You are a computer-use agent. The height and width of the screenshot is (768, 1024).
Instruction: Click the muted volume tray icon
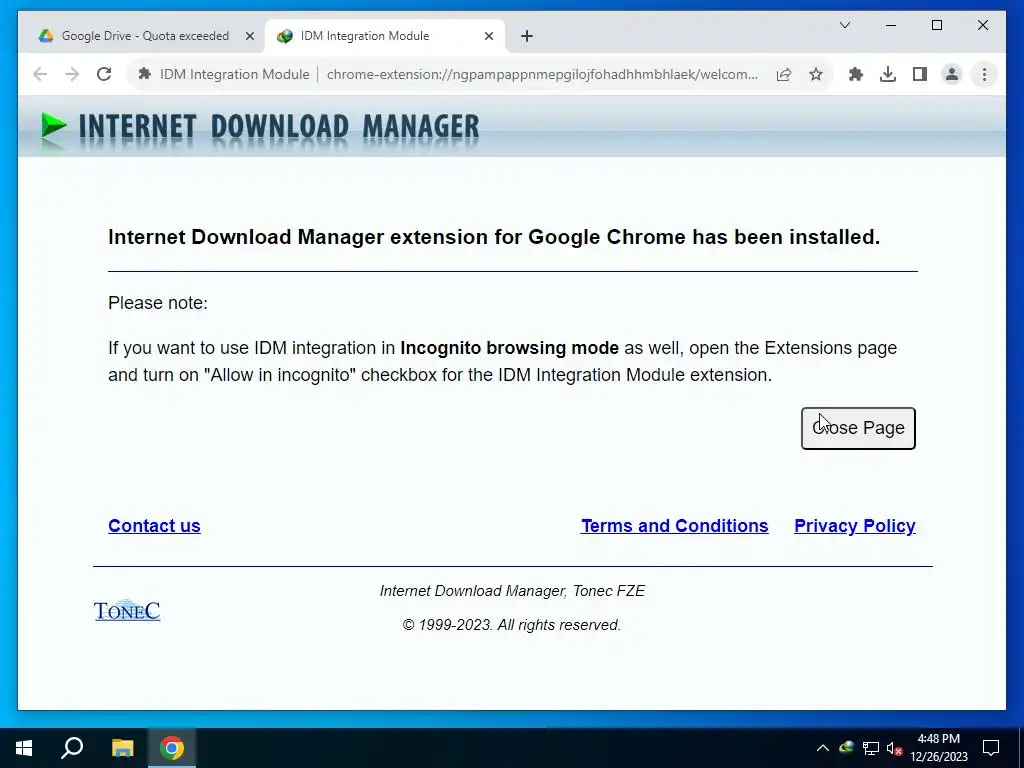click(894, 748)
